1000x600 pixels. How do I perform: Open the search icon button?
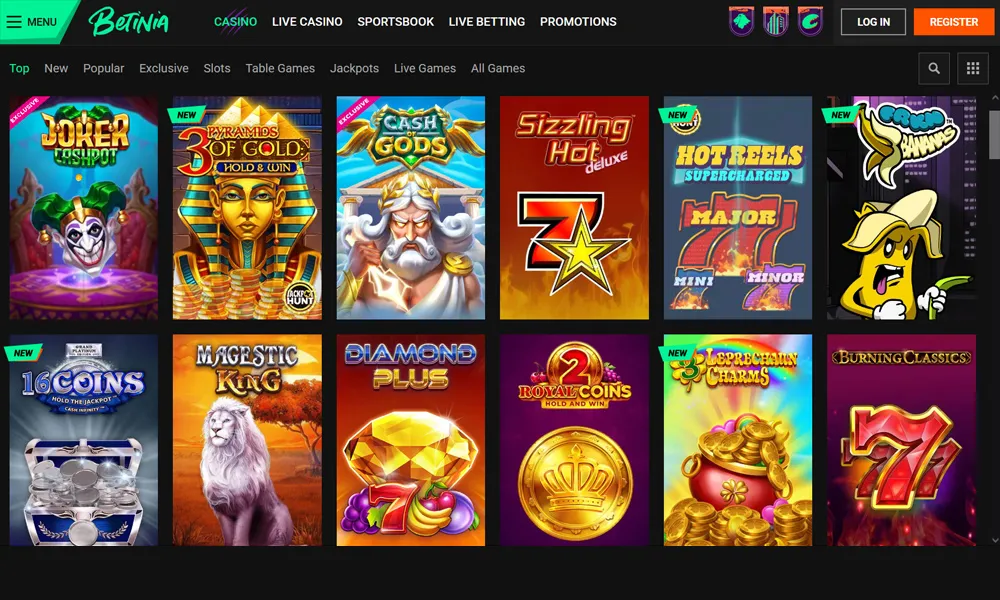click(934, 68)
